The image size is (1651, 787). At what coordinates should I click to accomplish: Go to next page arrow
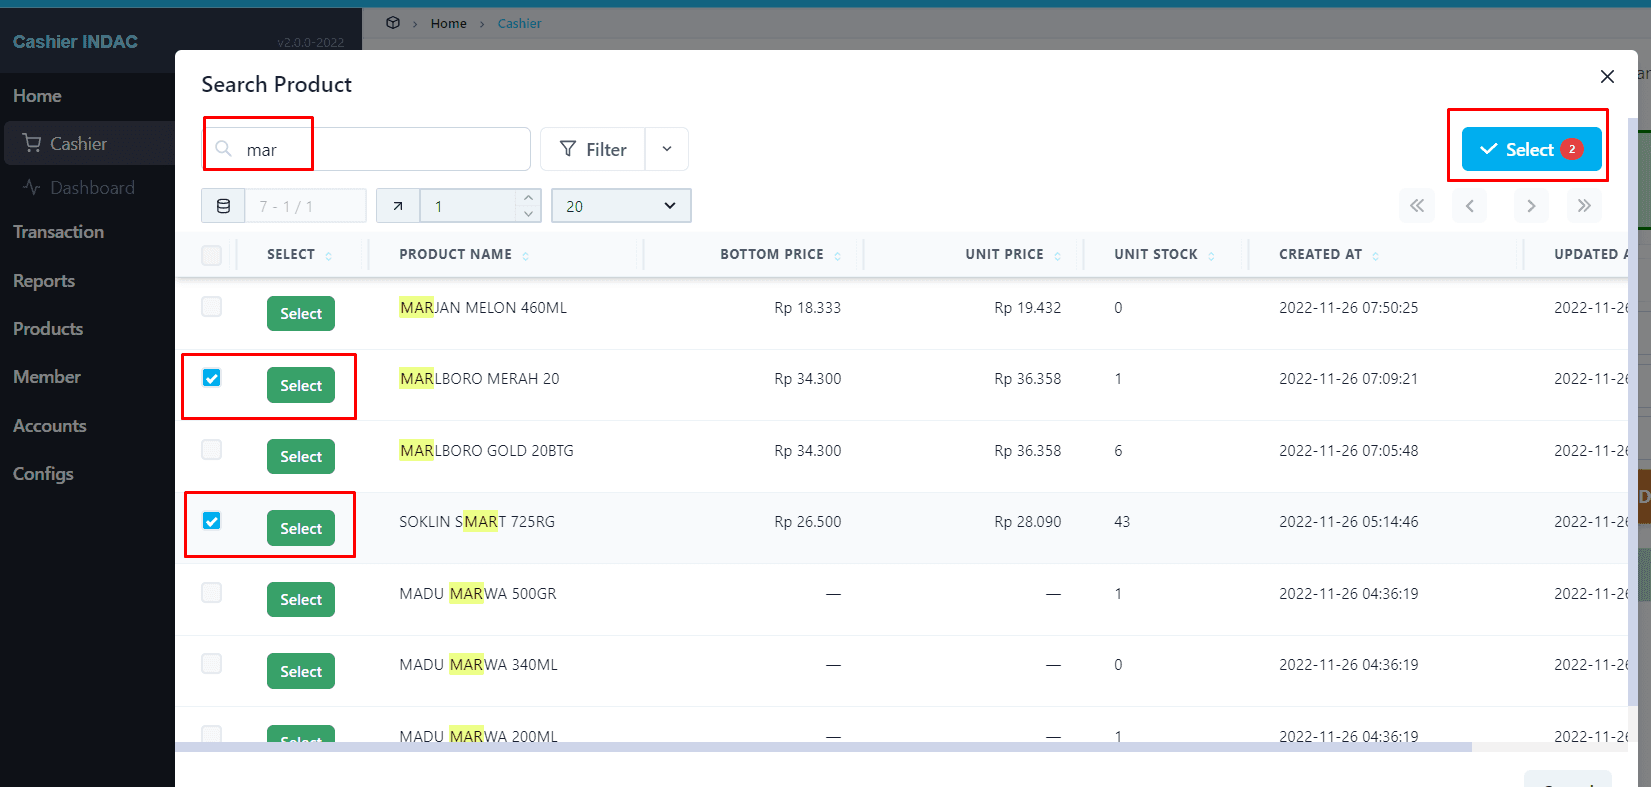1530,206
